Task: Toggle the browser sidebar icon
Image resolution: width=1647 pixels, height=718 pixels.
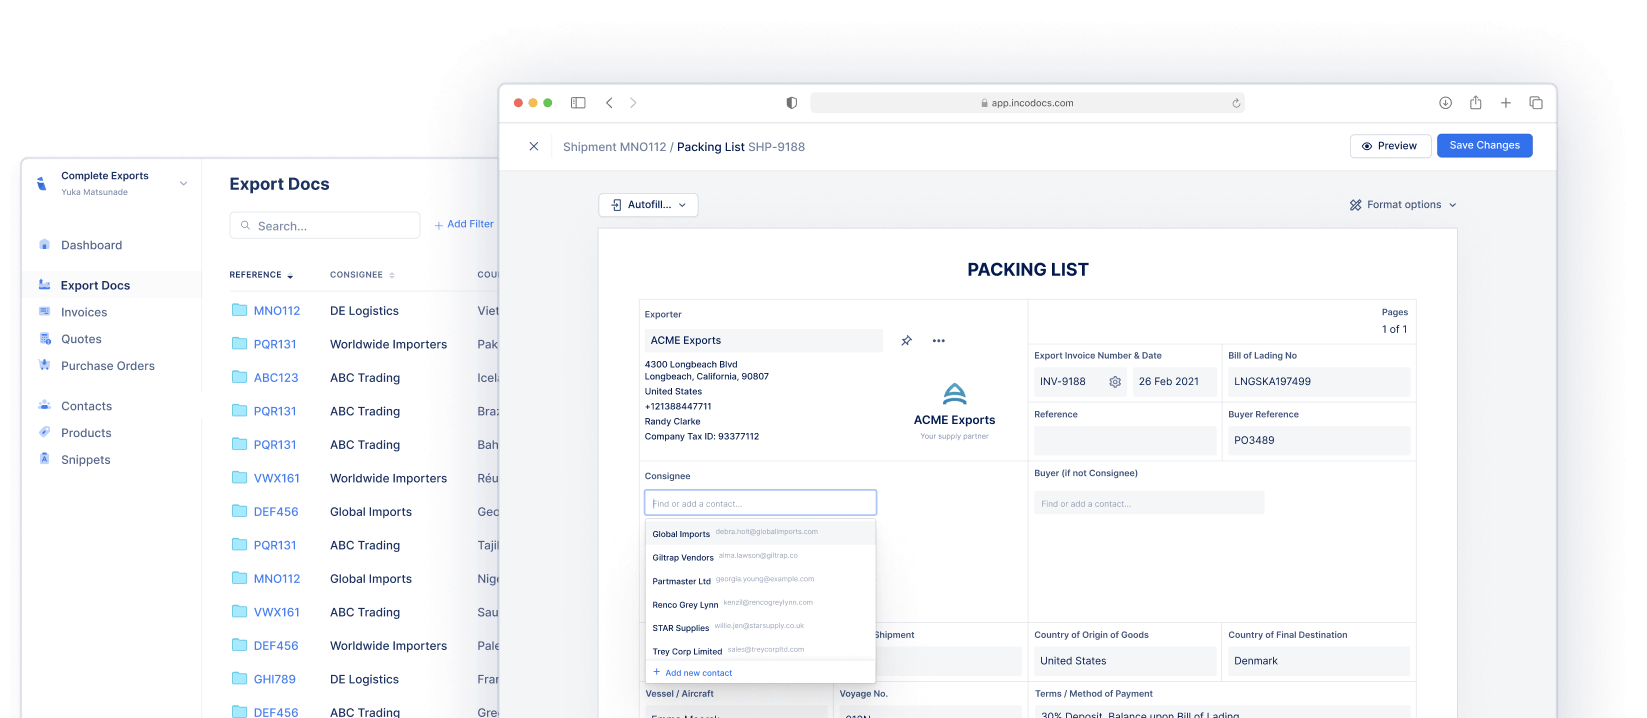Action: pos(578,103)
